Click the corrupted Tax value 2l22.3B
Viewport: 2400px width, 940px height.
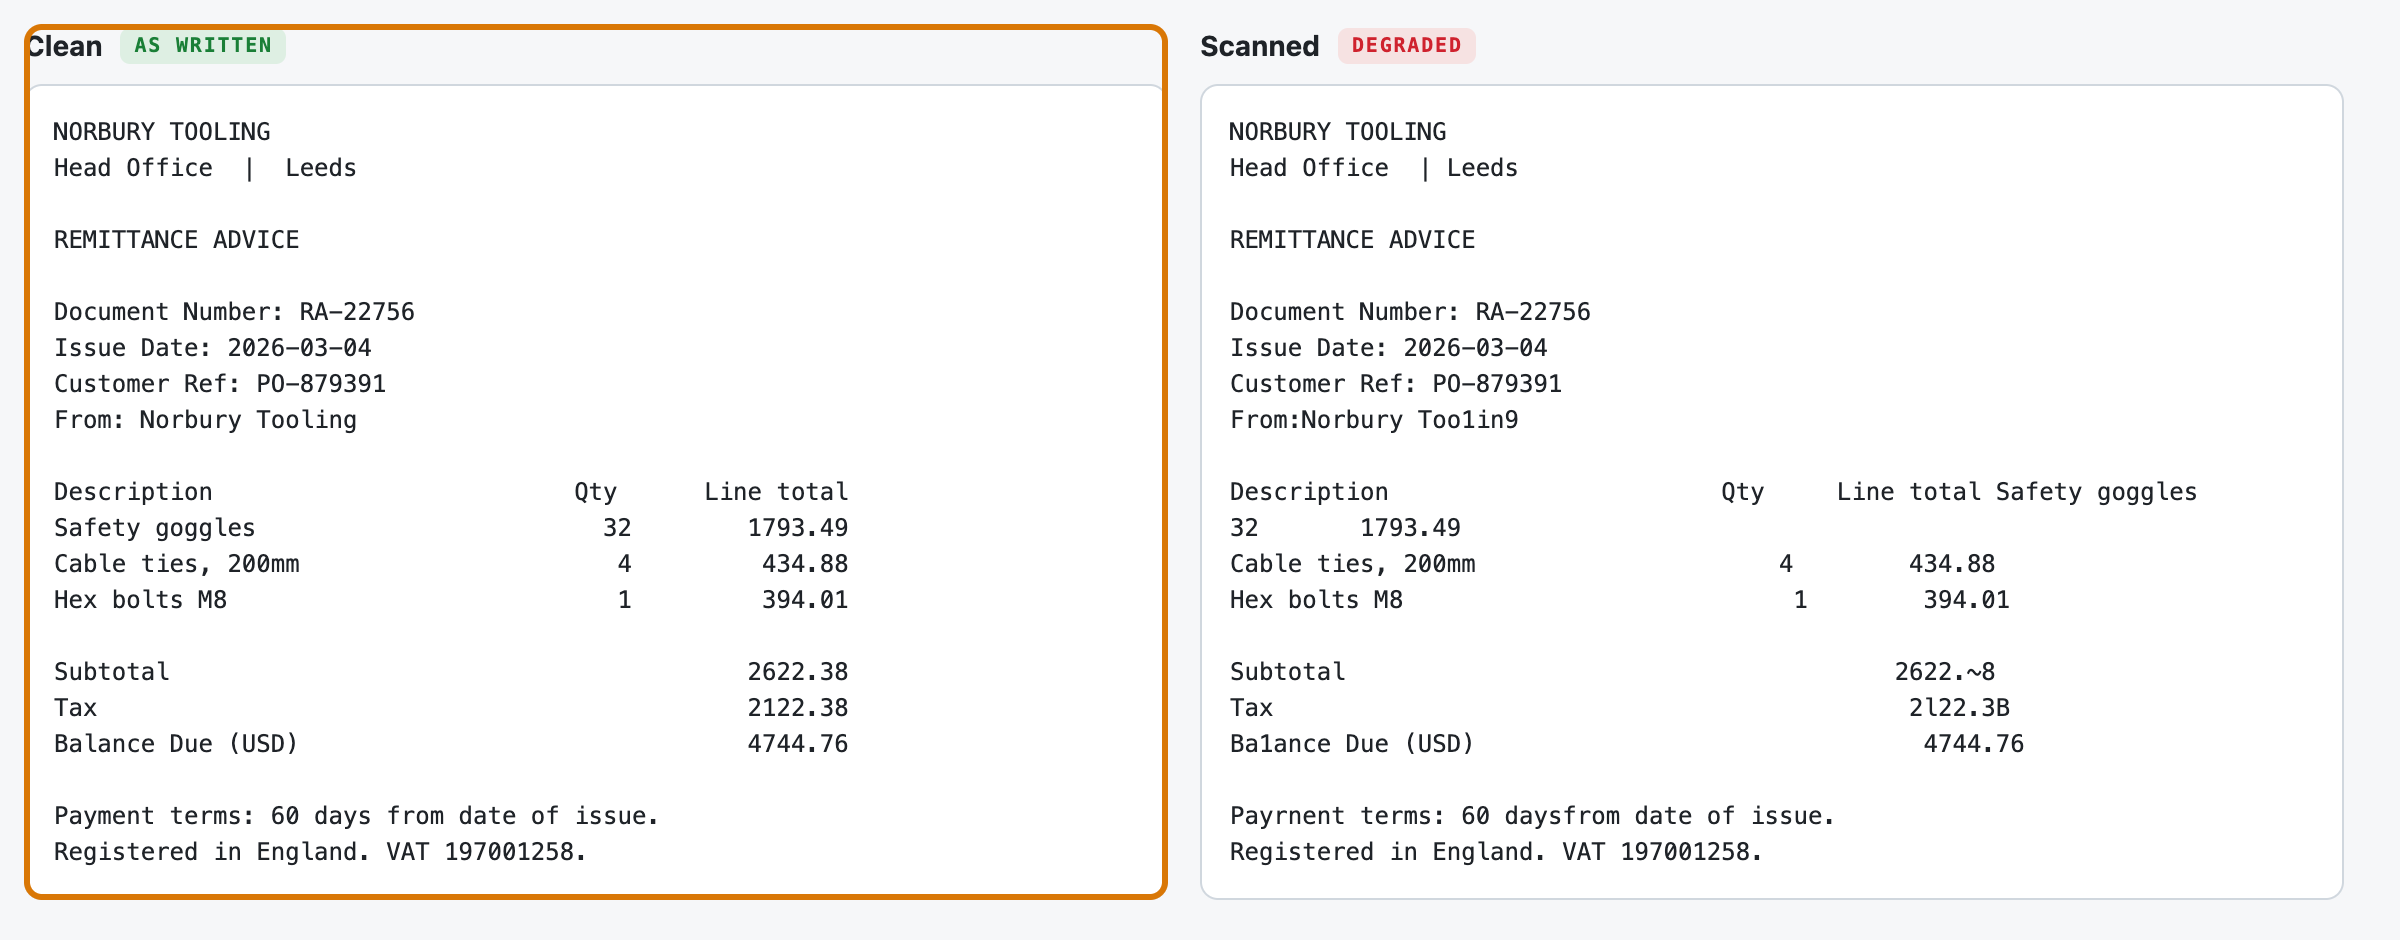tap(1959, 708)
